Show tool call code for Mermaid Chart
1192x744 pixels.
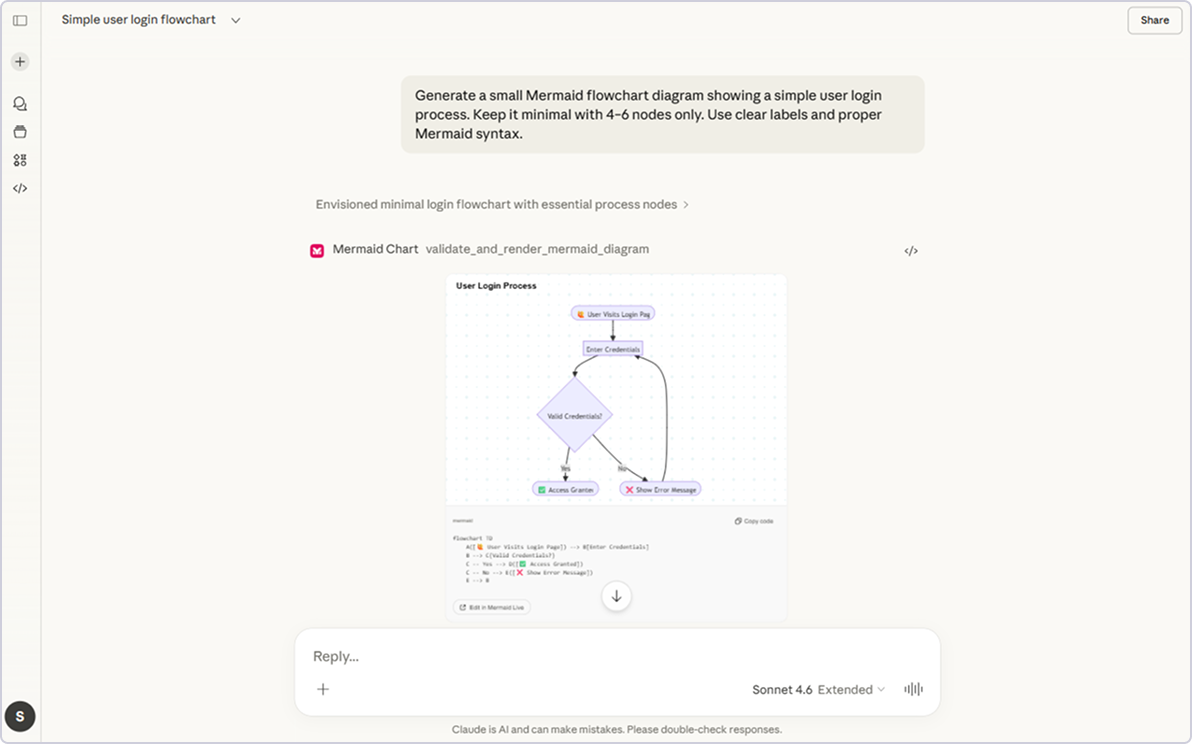910,251
